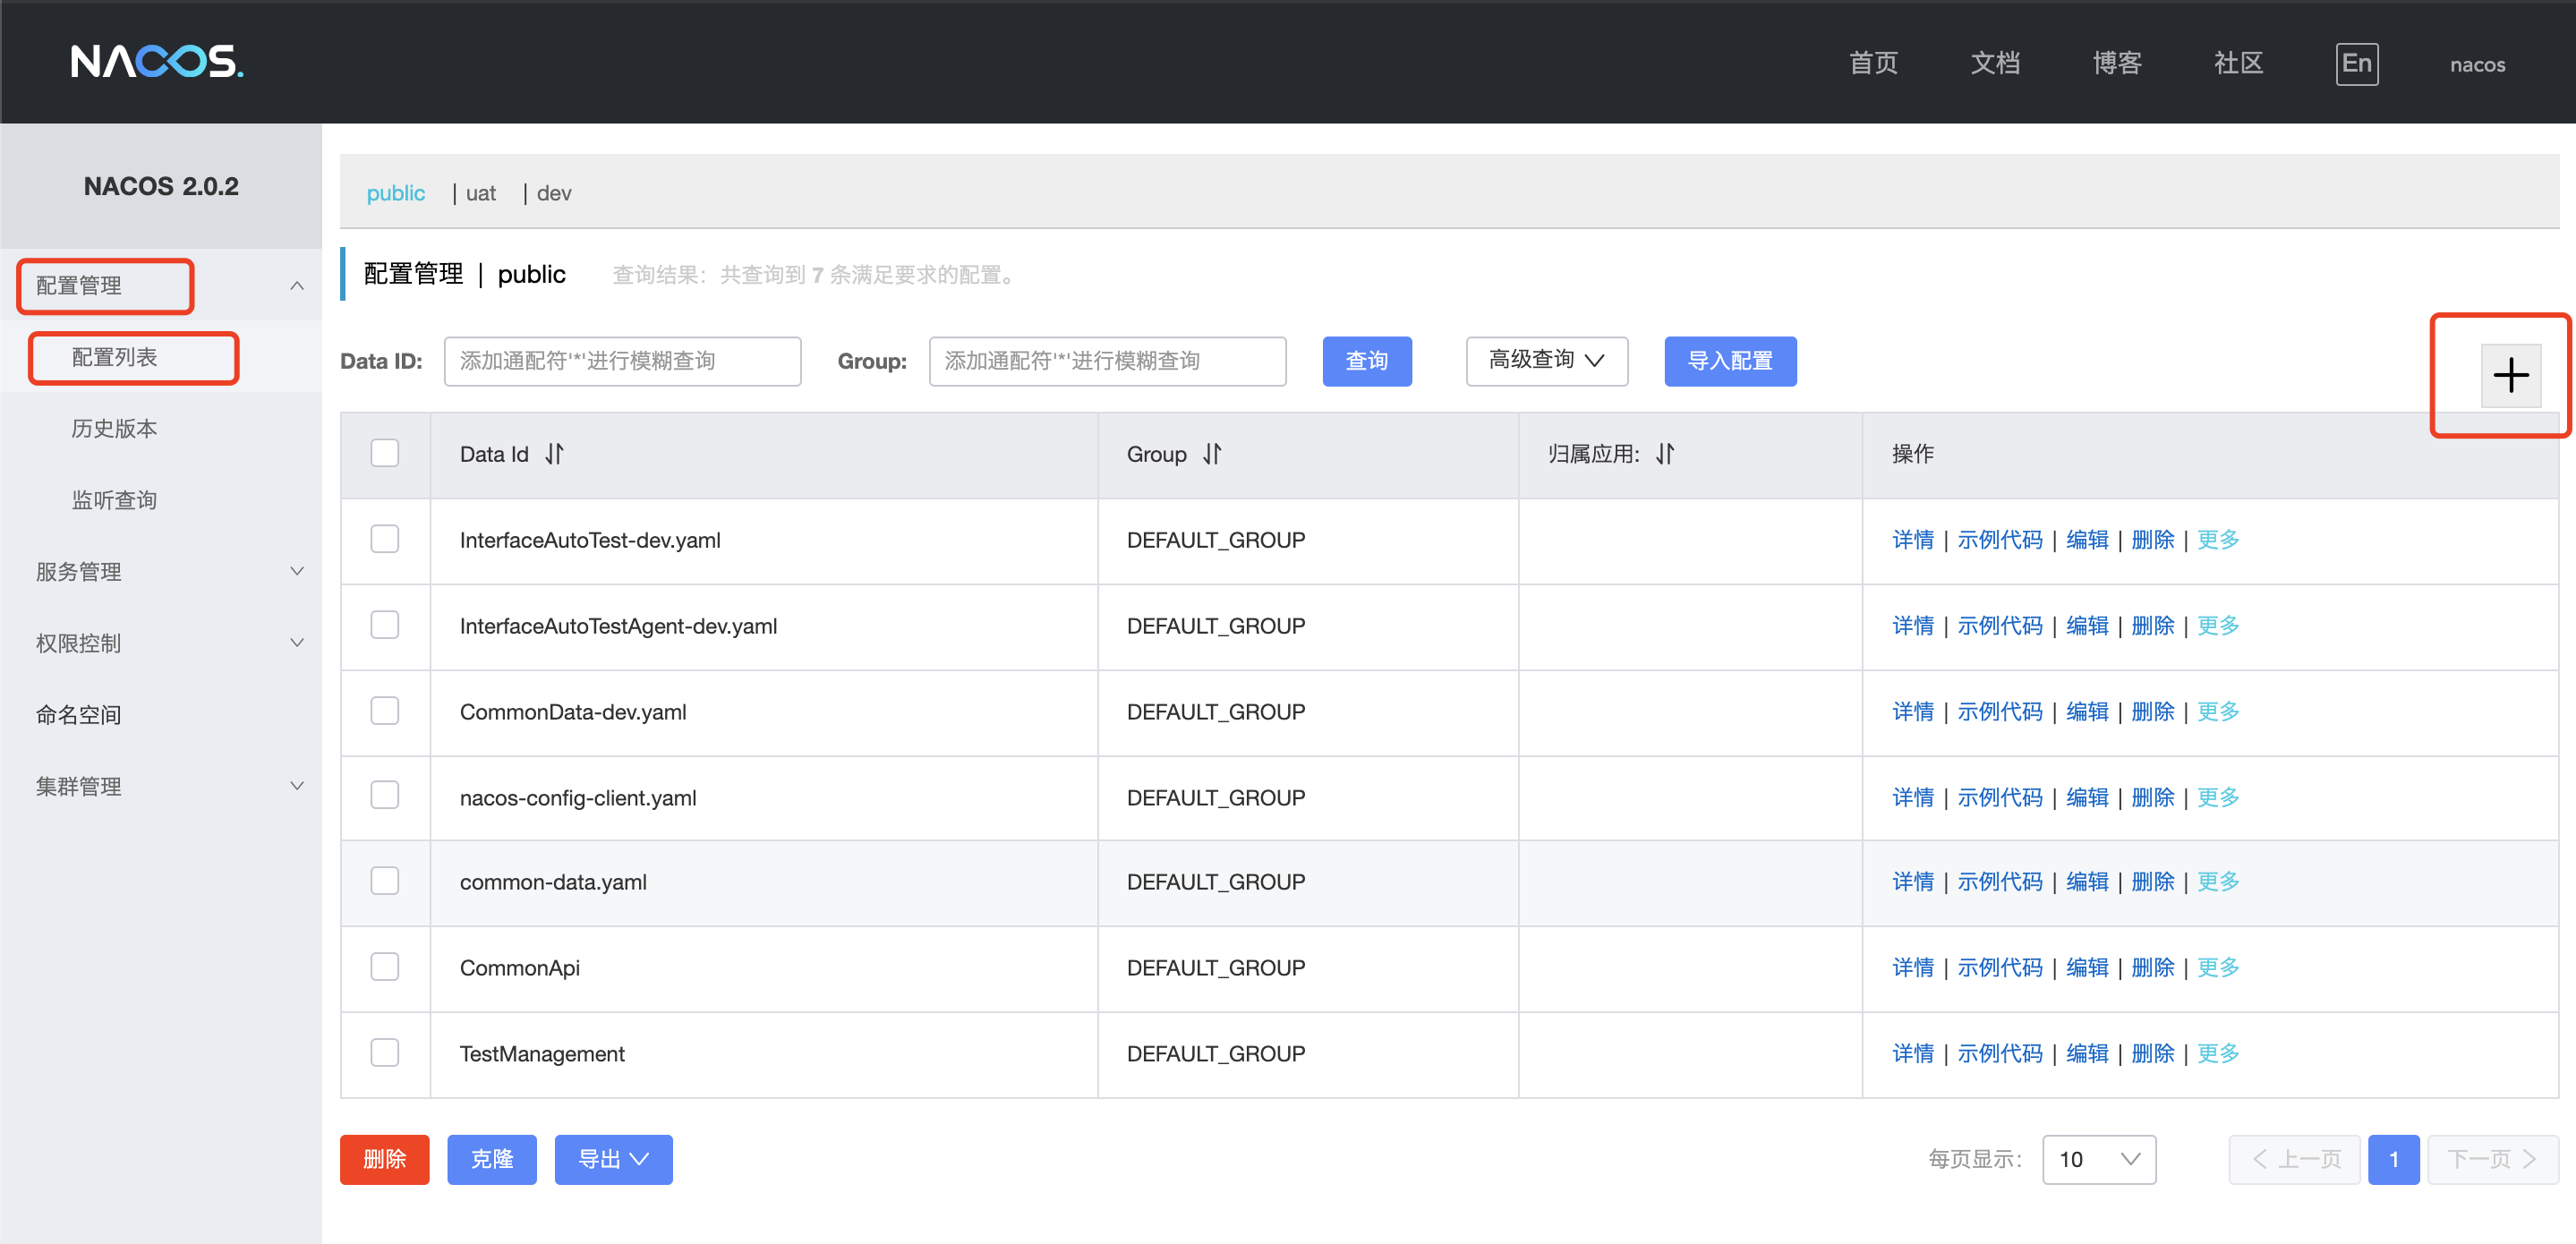Open the 导出 dropdown button
Image resolution: width=2576 pixels, height=1244 pixels.
click(x=613, y=1159)
